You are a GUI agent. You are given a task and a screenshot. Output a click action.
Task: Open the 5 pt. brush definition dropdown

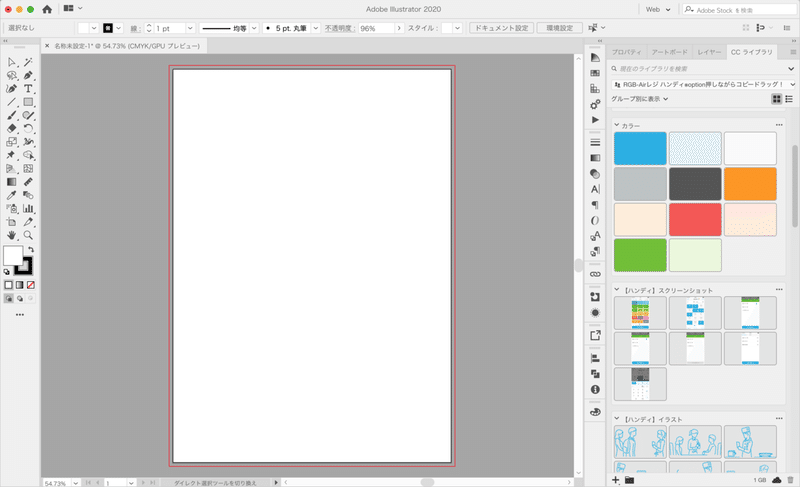click(316, 28)
